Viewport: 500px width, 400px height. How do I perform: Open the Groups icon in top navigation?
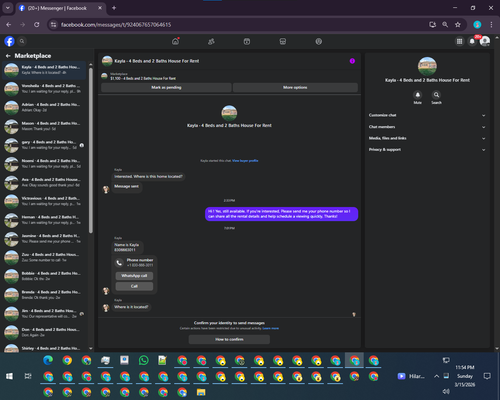tap(319, 41)
